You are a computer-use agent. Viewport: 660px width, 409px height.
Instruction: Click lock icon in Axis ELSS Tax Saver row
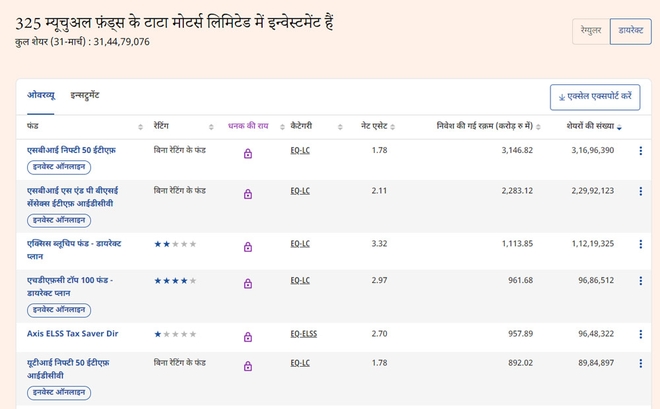click(x=247, y=337)
